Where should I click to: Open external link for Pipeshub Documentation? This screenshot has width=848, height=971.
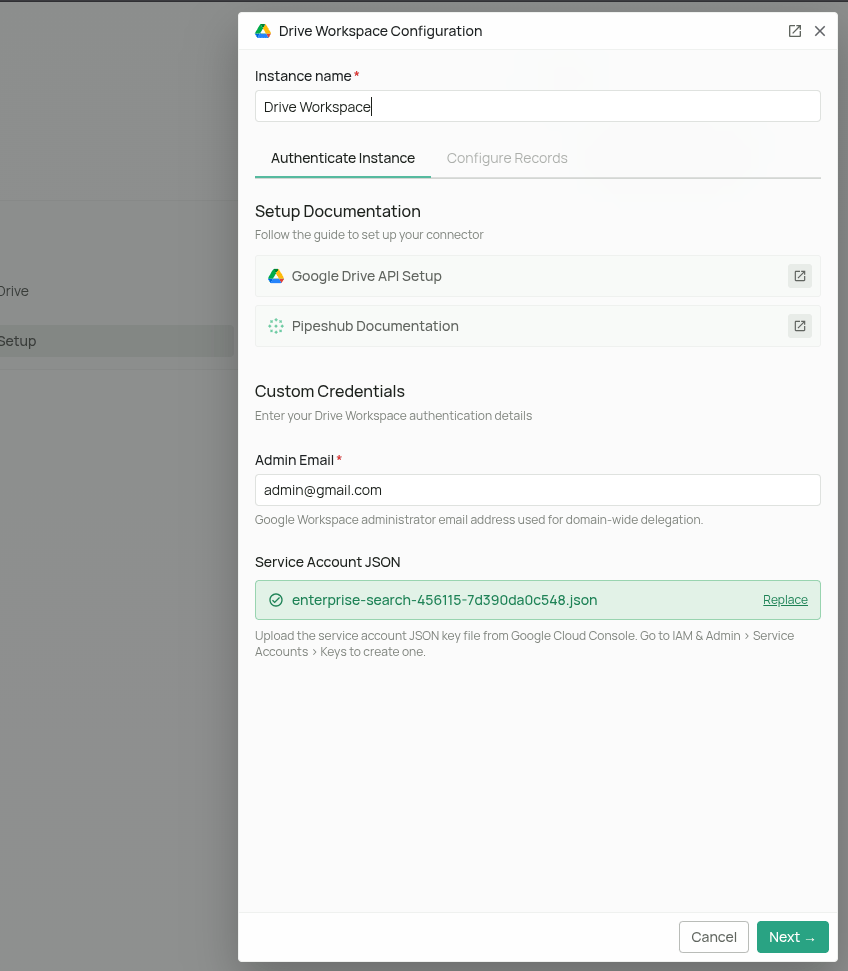click(800, 326)
